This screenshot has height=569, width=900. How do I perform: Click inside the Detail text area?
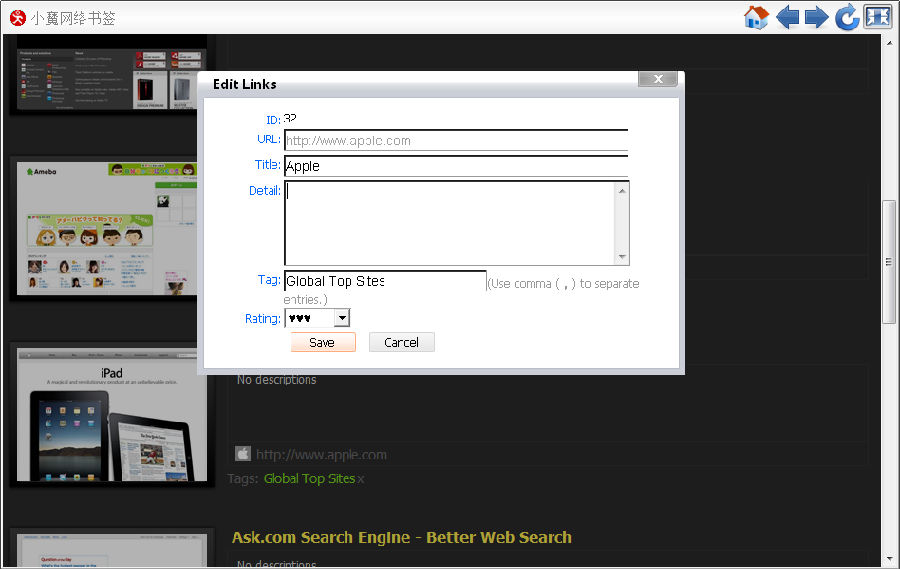[450, 222]
